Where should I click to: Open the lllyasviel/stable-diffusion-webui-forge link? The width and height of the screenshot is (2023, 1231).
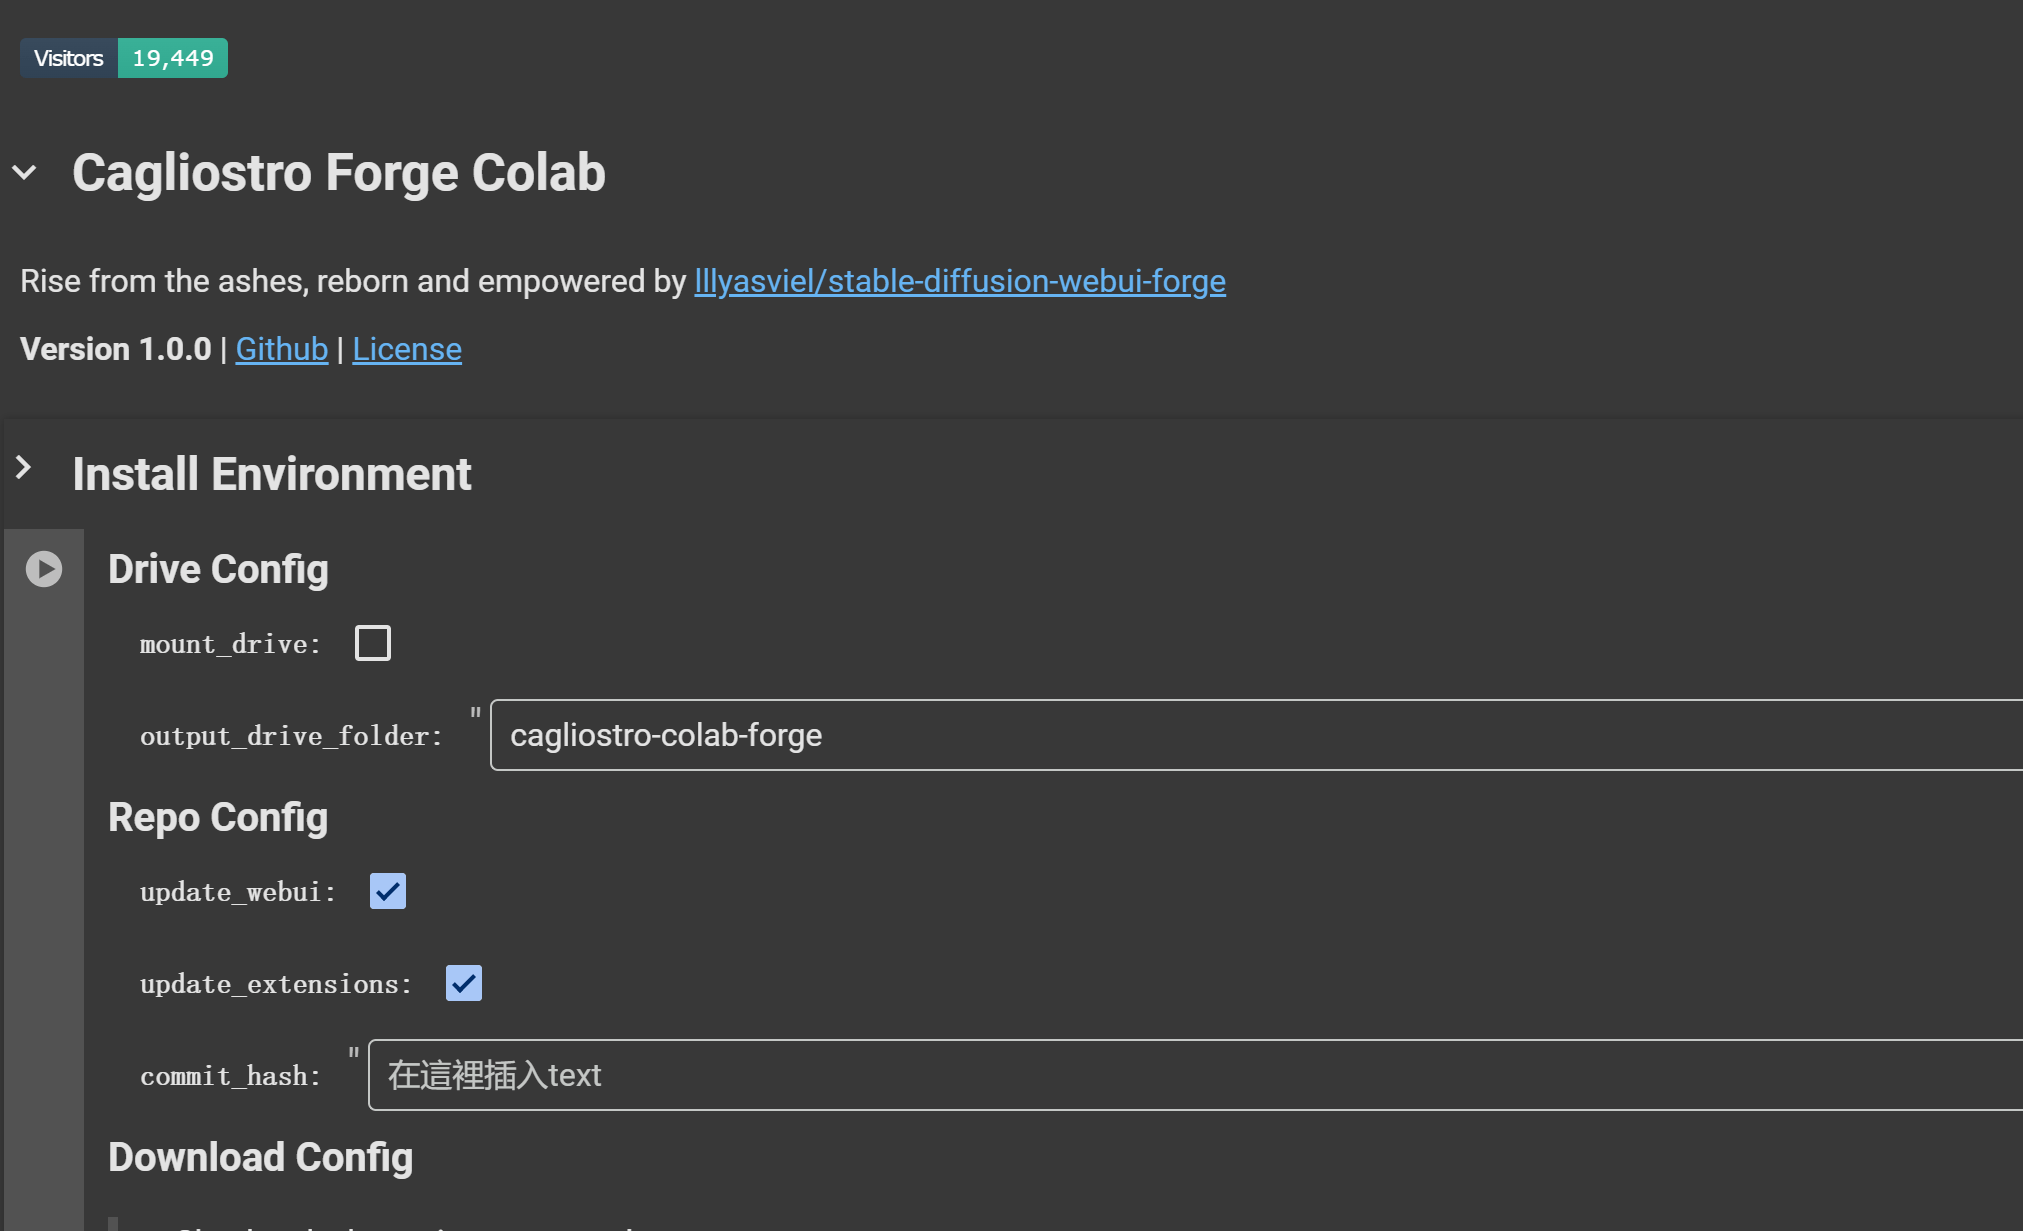click(959, 281)
